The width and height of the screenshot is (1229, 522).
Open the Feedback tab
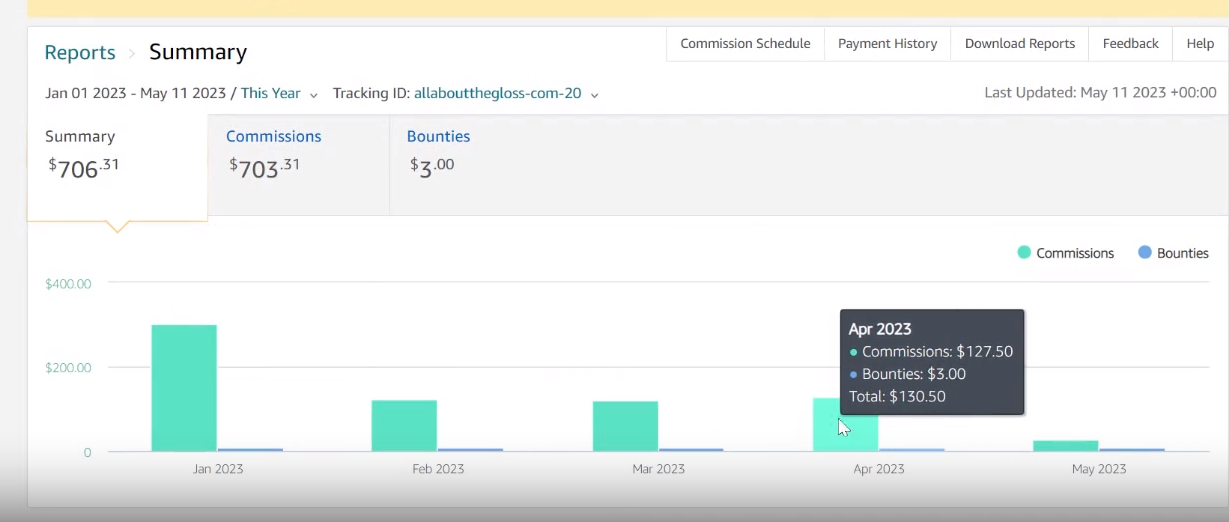1130,44
